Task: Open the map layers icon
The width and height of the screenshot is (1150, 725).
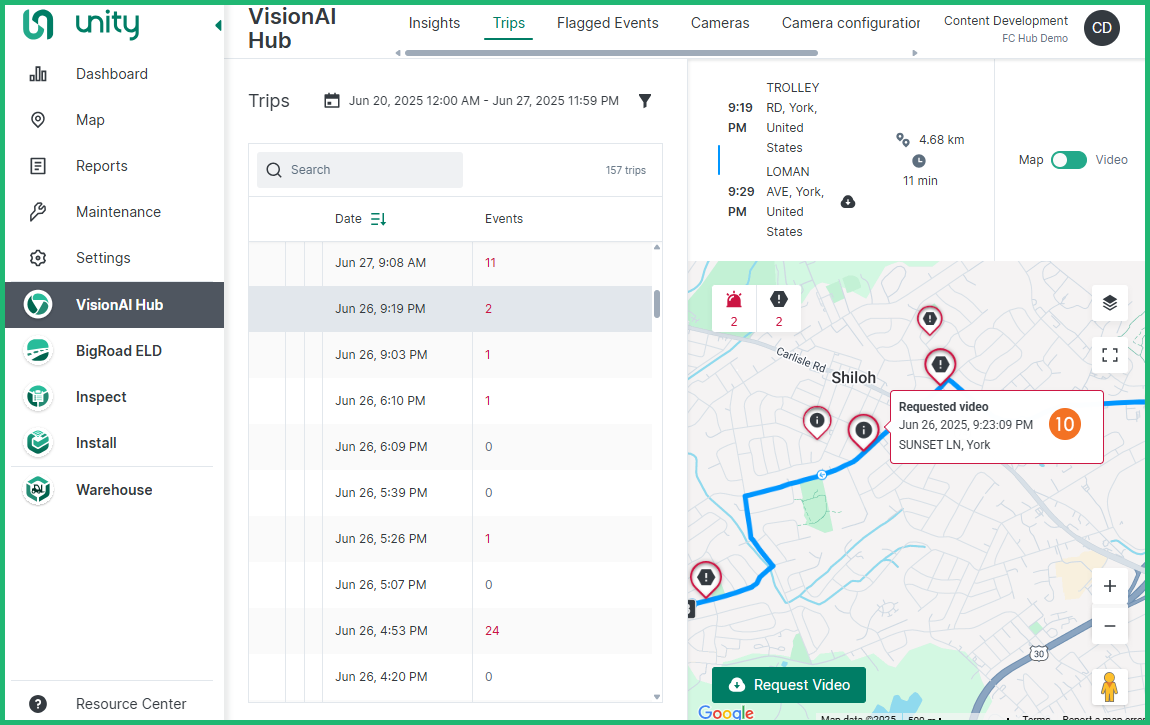Action: tap(1109, 303)
